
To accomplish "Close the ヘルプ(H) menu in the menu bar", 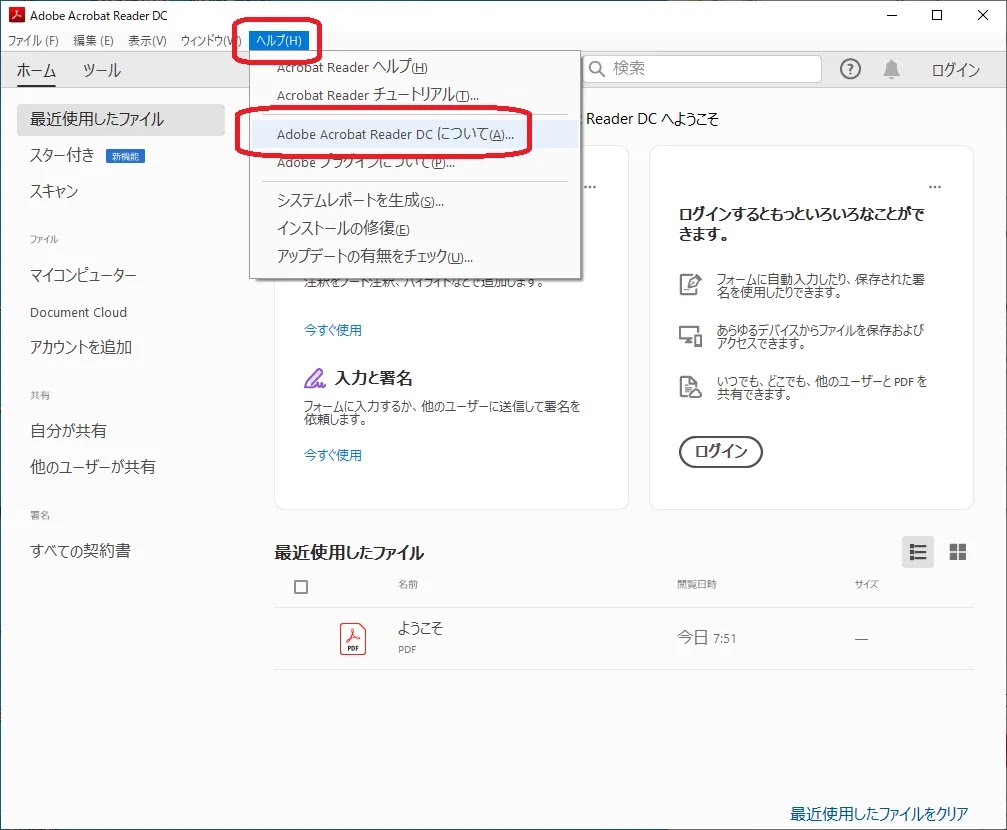I will point(279,40).
